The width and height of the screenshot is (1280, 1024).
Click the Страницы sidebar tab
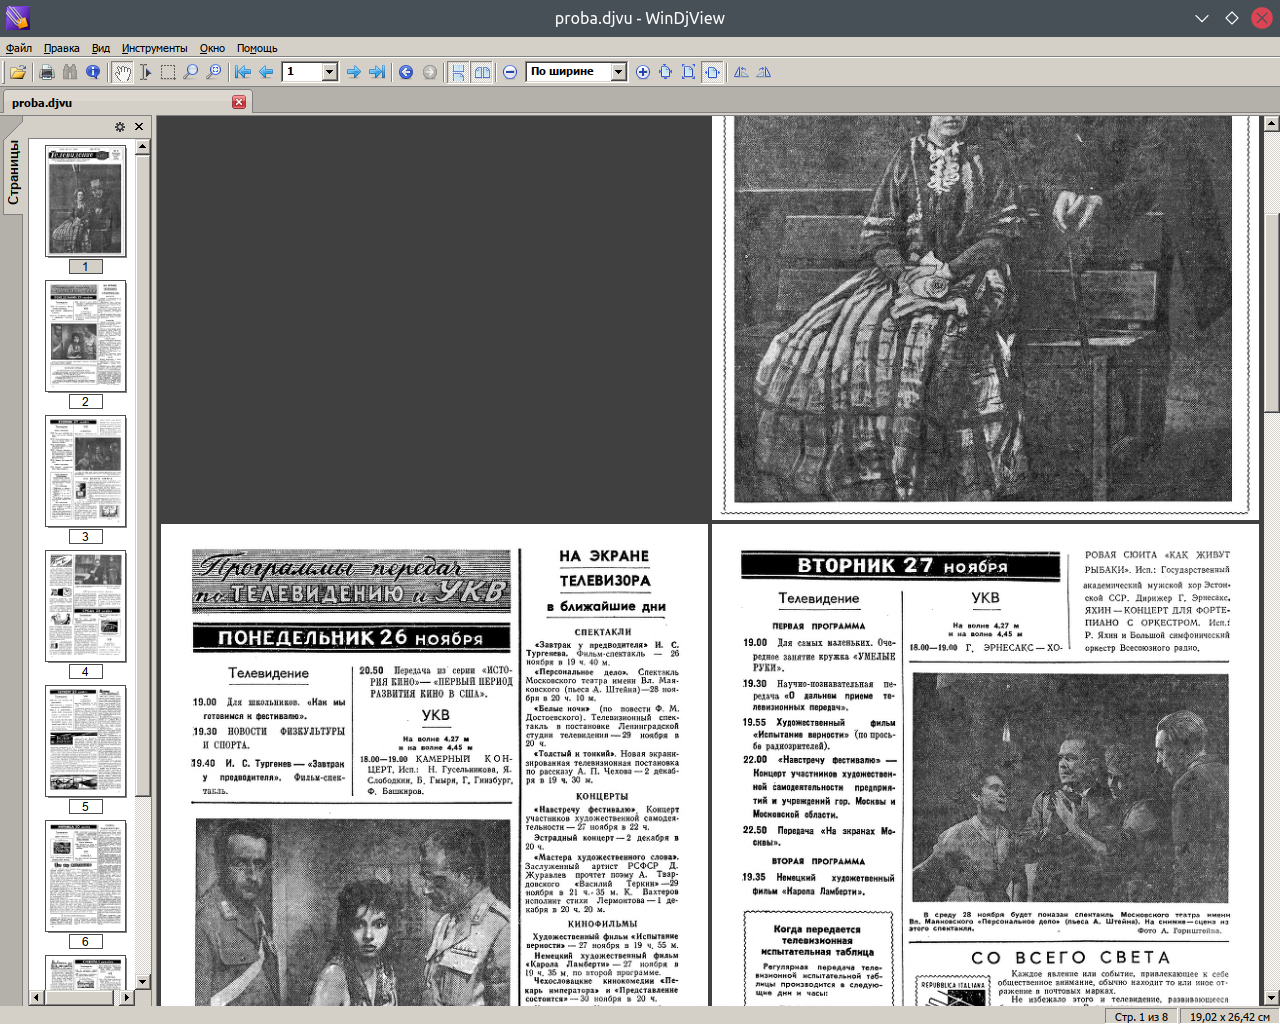13,173
